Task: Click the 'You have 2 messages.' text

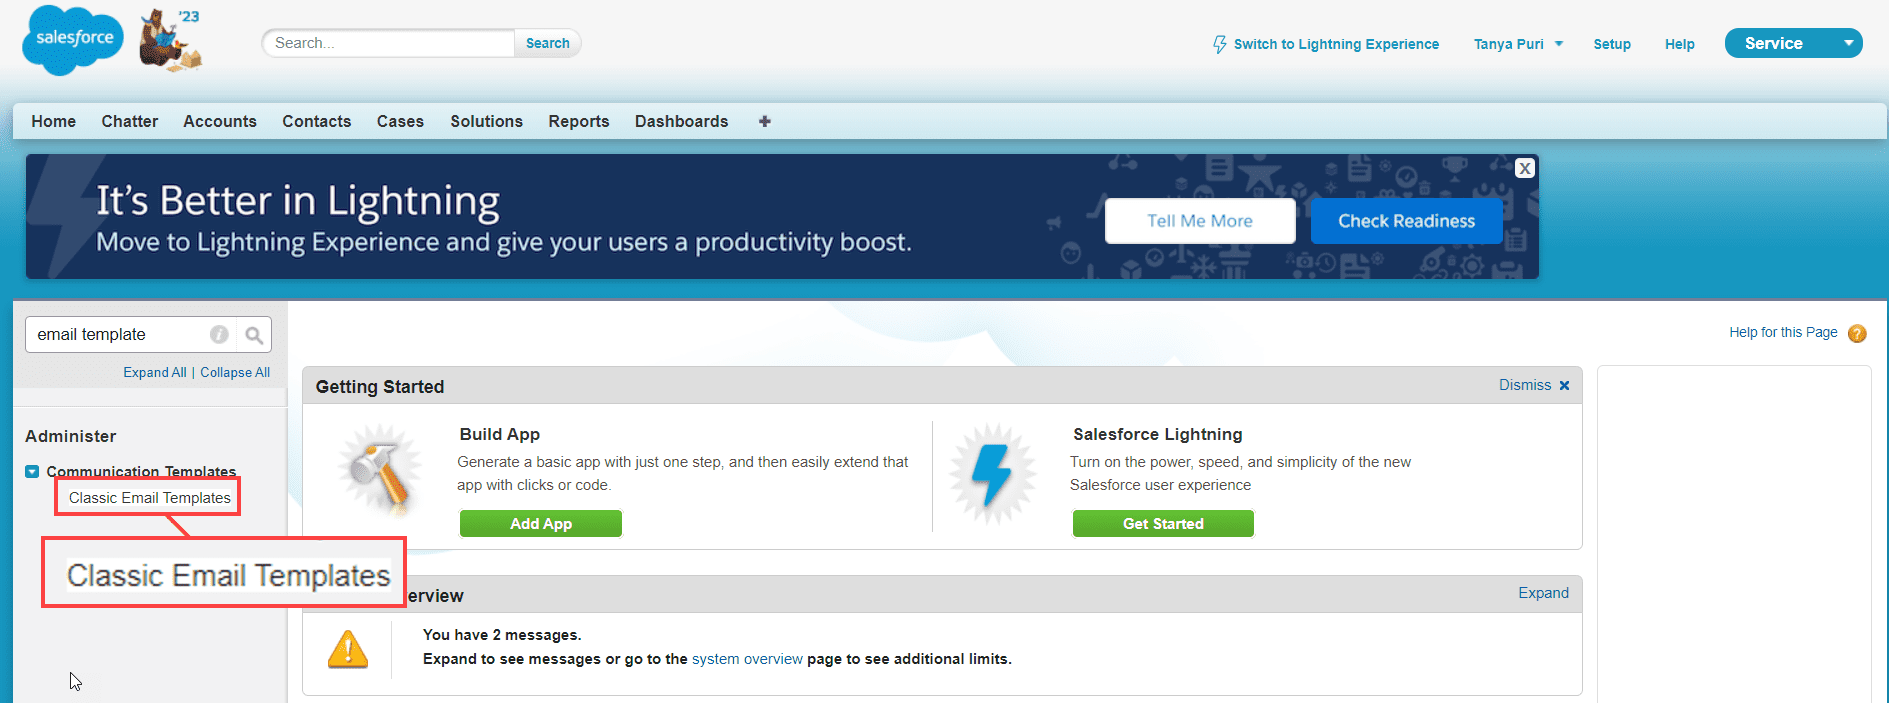Action: (x=502, y=635)
